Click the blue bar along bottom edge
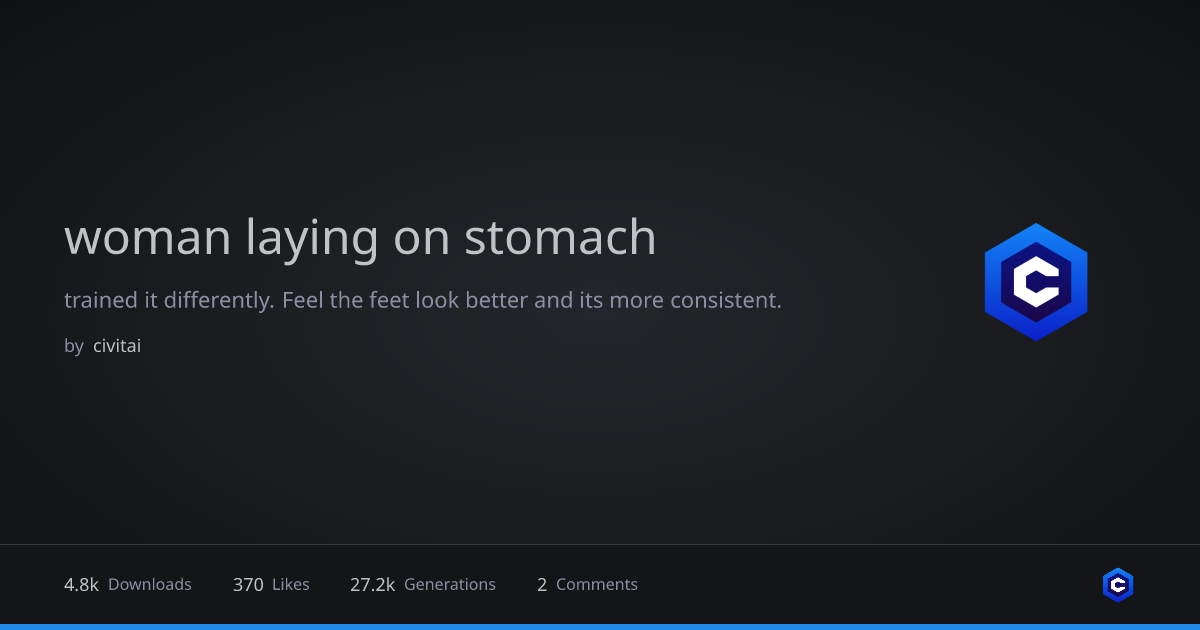This screenshot has height=630, width=1200. tap(600, 627)
